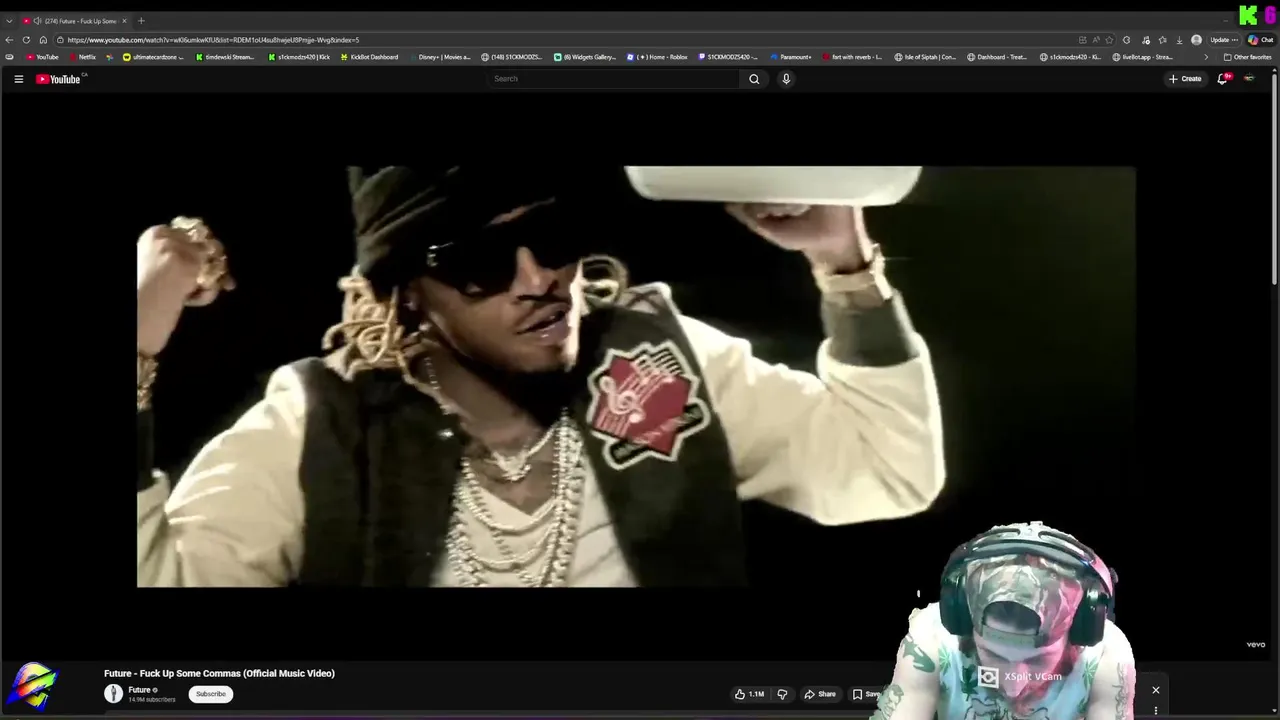
Task: Open the Widgets Gallery bookmark
Action: coord(585,57)
